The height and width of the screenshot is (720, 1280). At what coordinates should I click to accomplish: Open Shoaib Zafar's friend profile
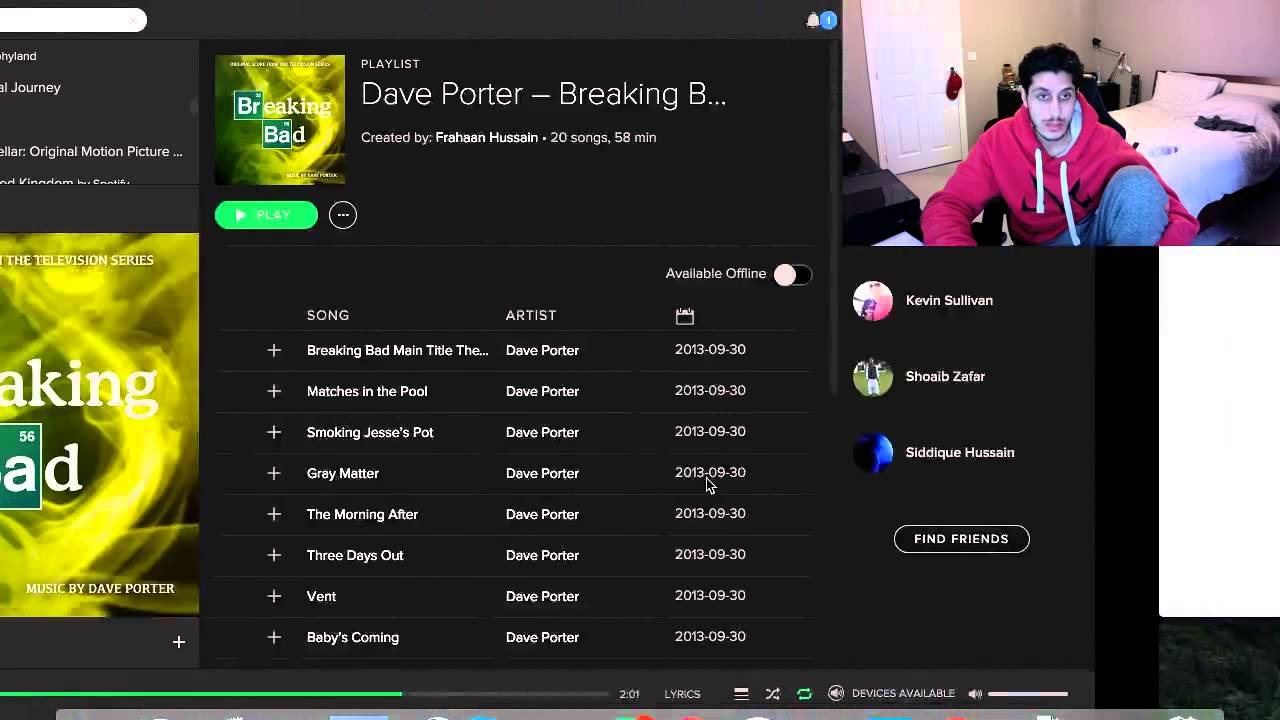click(945, 376)
